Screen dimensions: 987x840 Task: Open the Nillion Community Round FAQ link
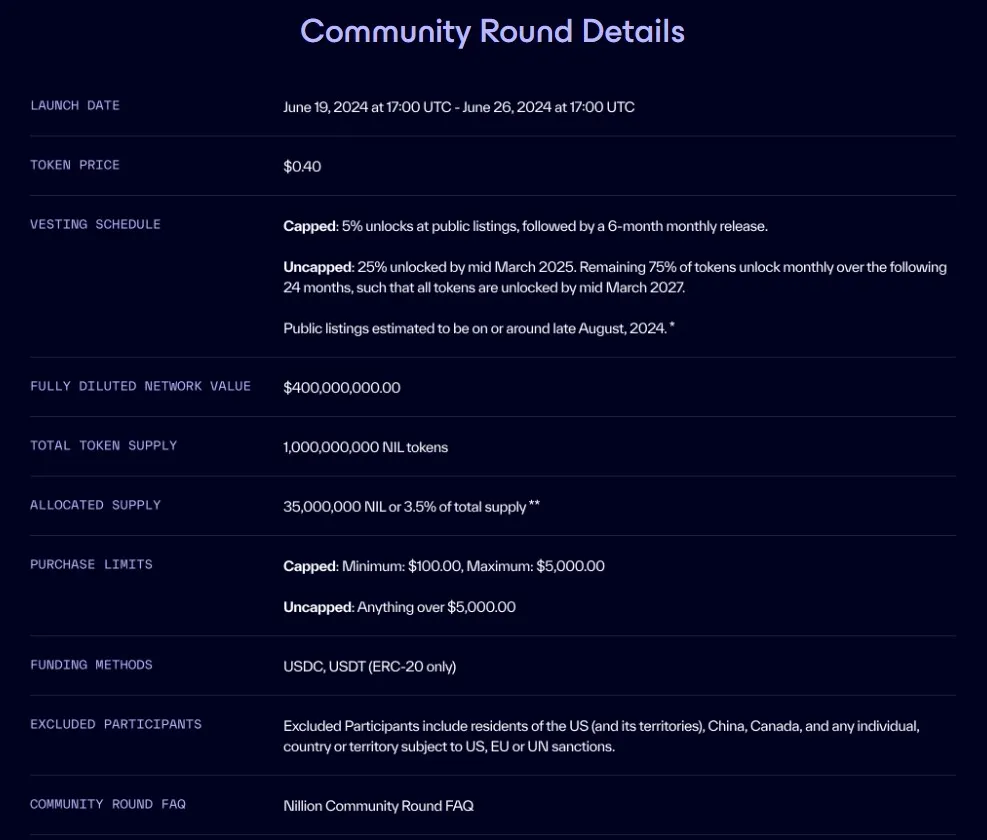click(378, 805)
